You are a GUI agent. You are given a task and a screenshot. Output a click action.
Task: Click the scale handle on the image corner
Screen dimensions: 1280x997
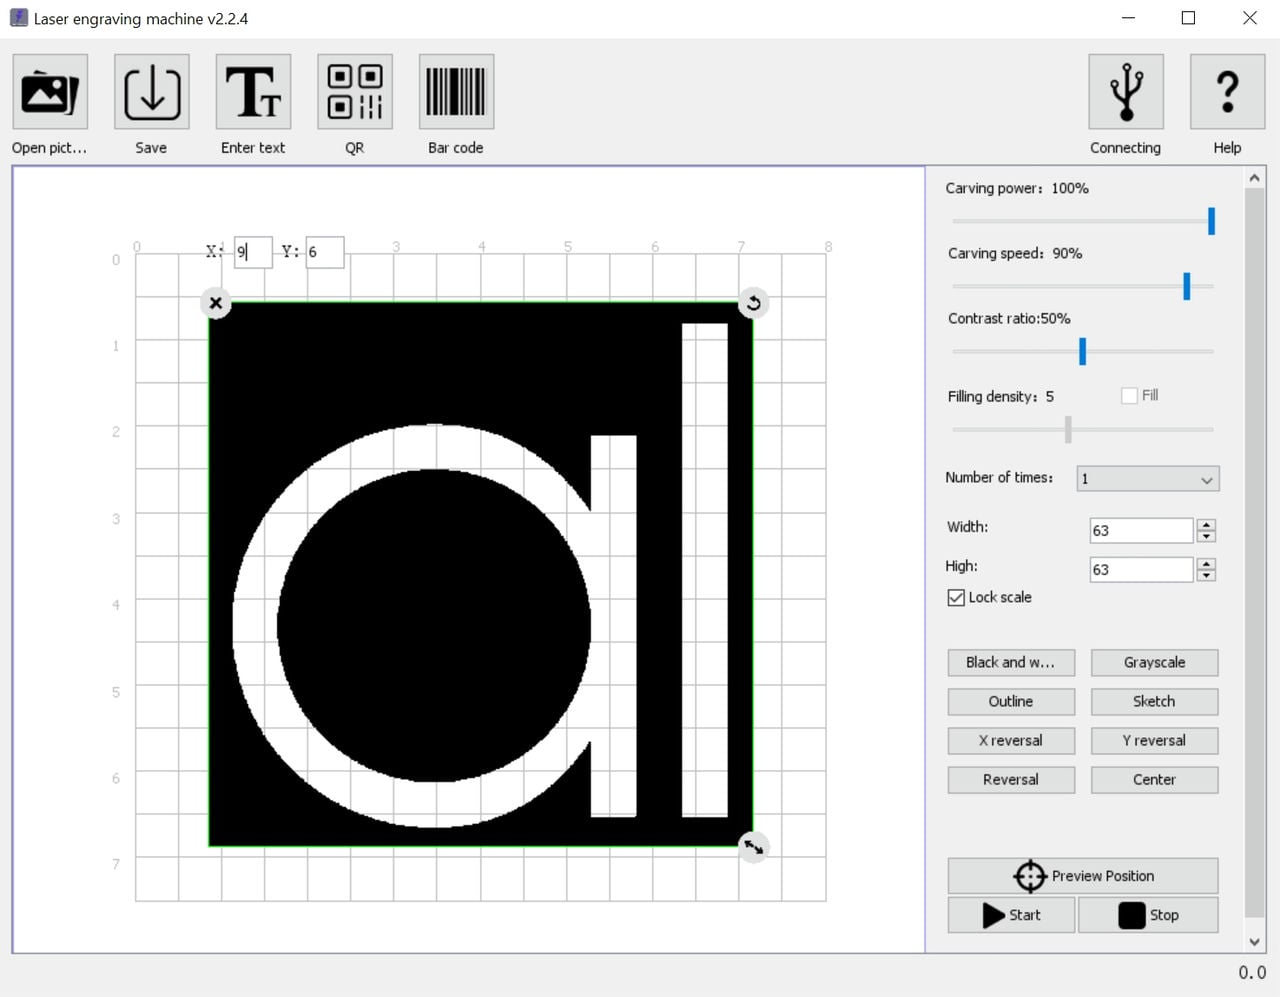[753, 847]
